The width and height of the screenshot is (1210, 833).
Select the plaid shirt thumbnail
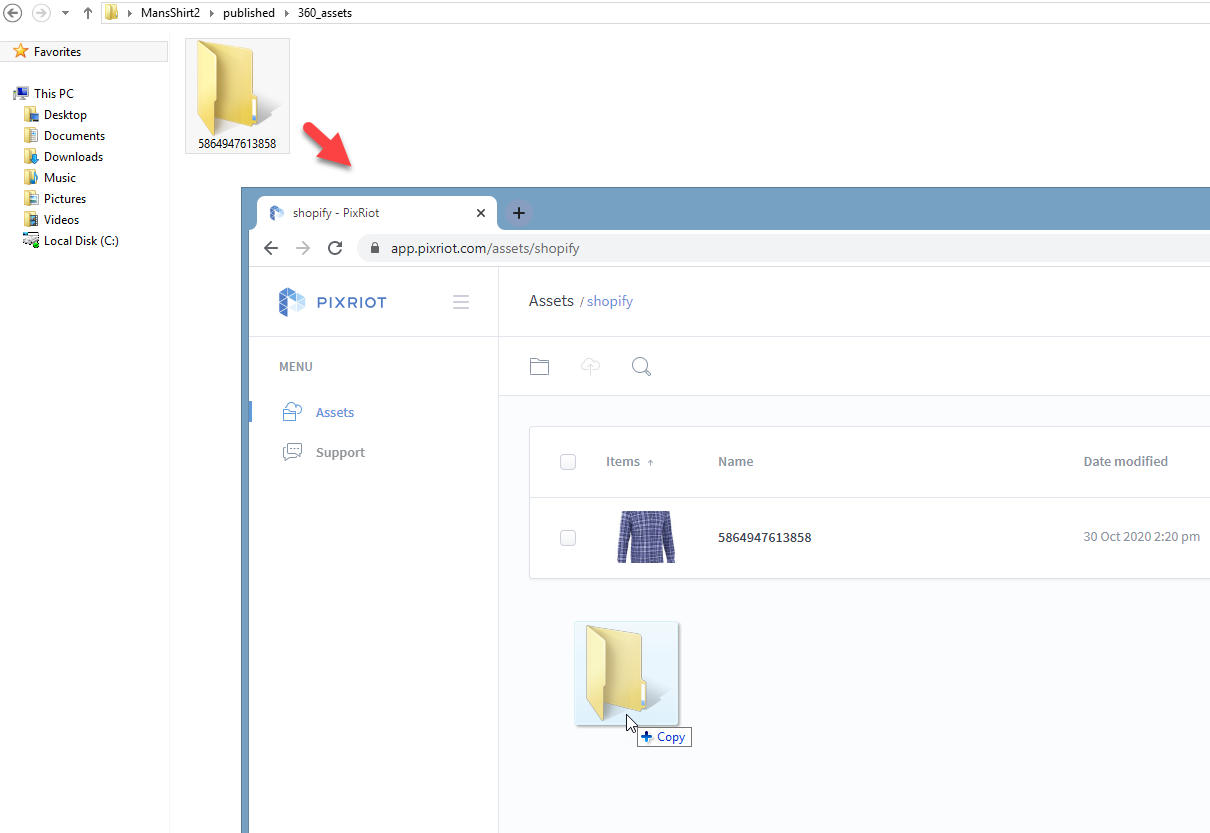click(x=645, y=537)
